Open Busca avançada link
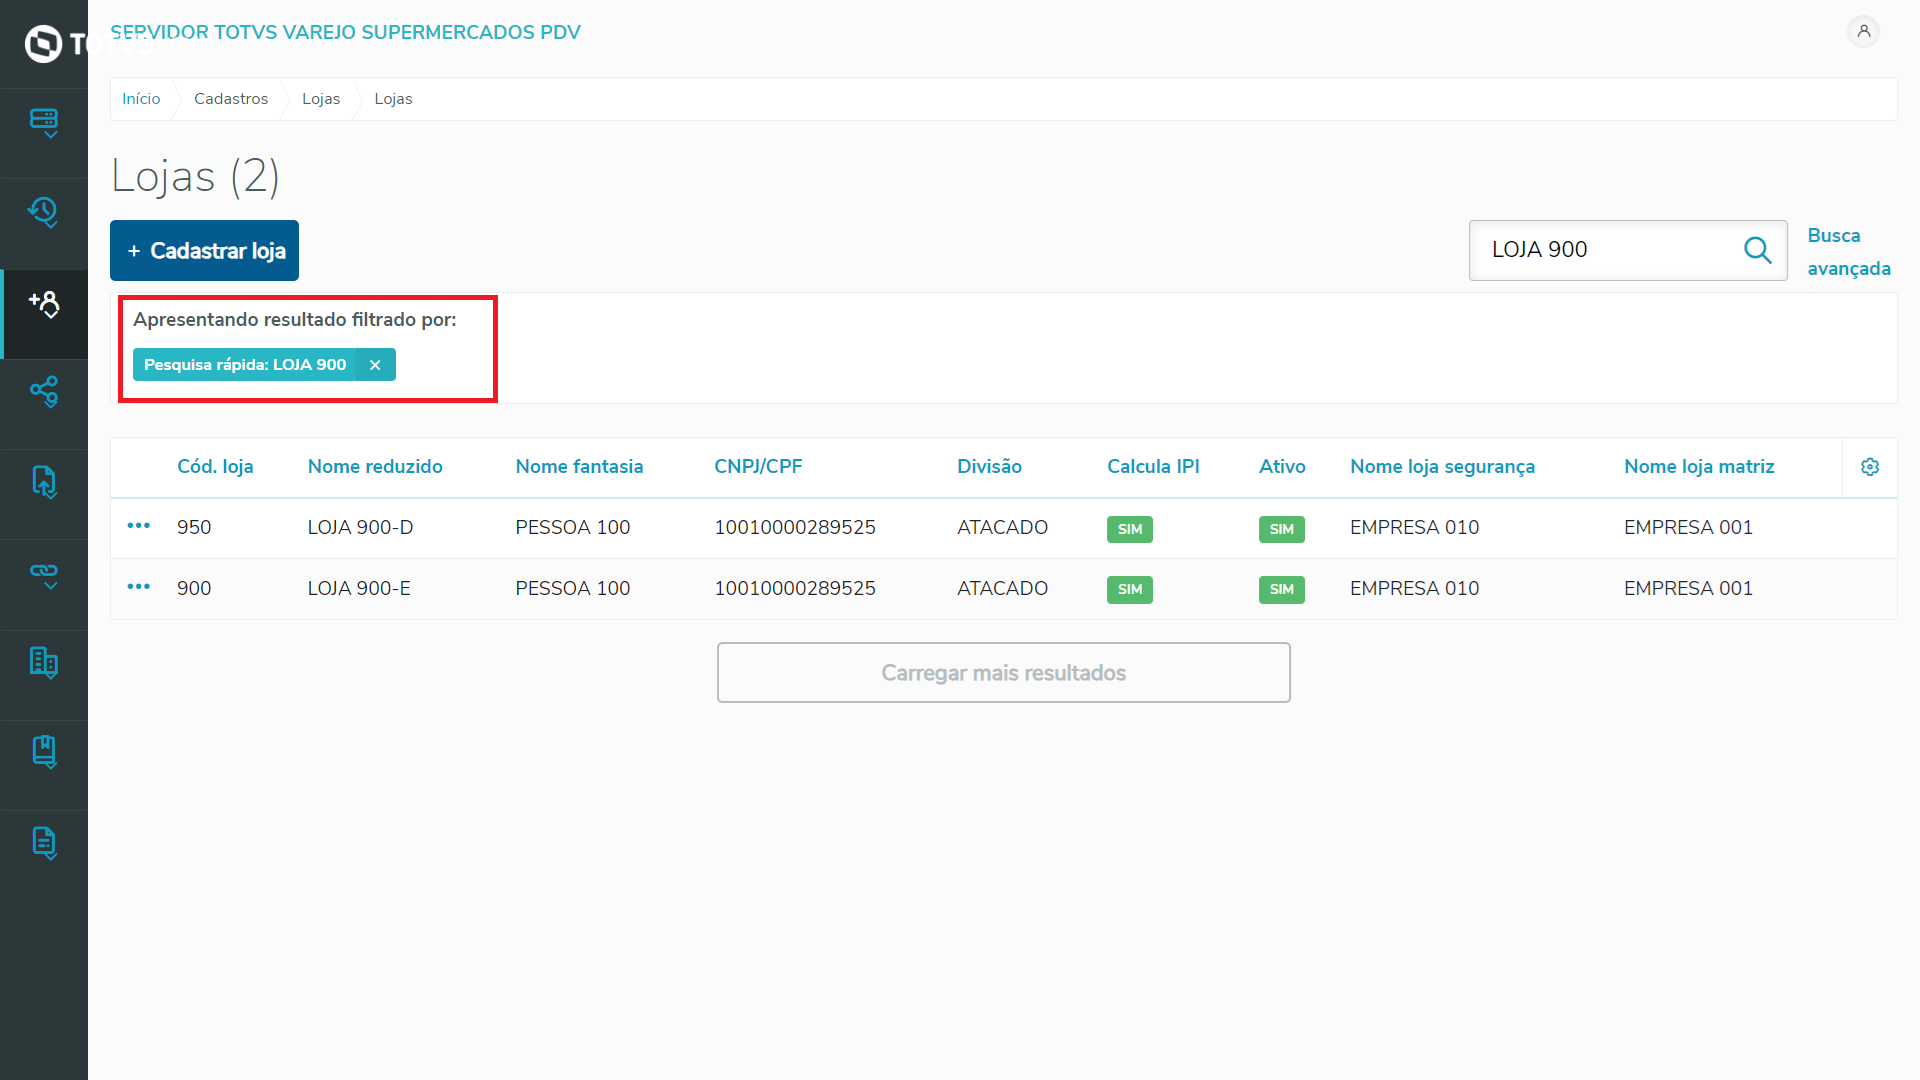The image size is (1920, 1080). click(x=1848, y=252)
